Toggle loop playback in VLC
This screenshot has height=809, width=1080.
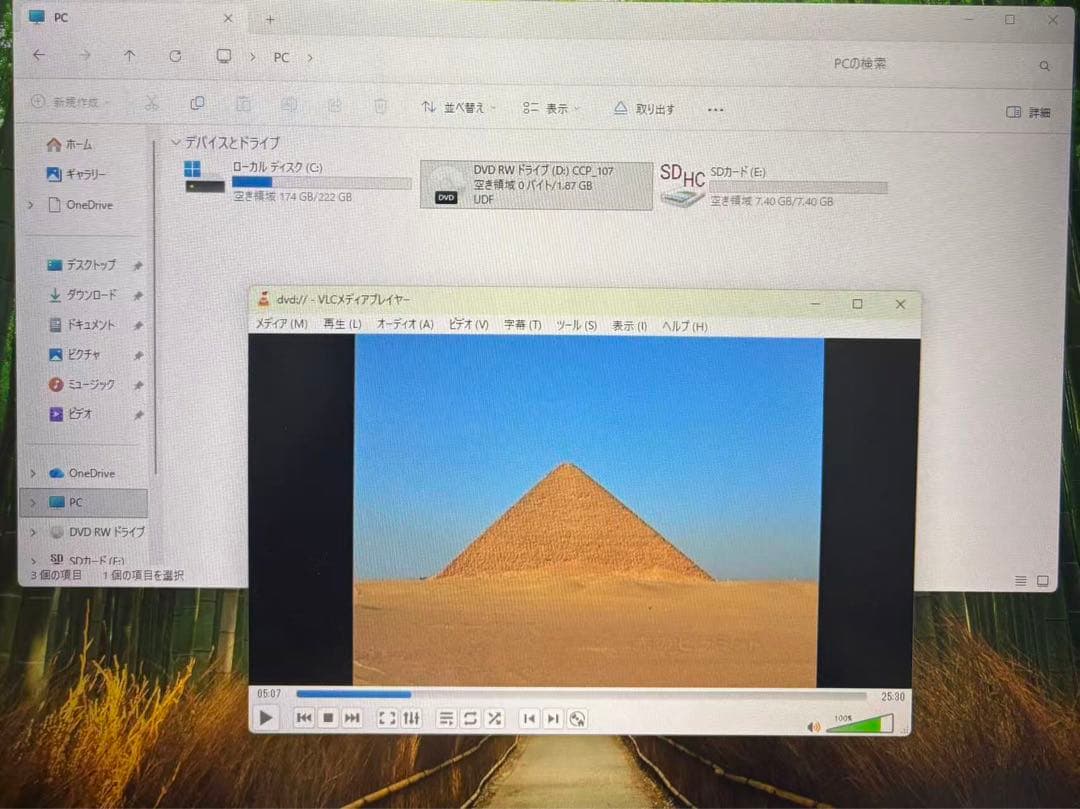[469, 718]
